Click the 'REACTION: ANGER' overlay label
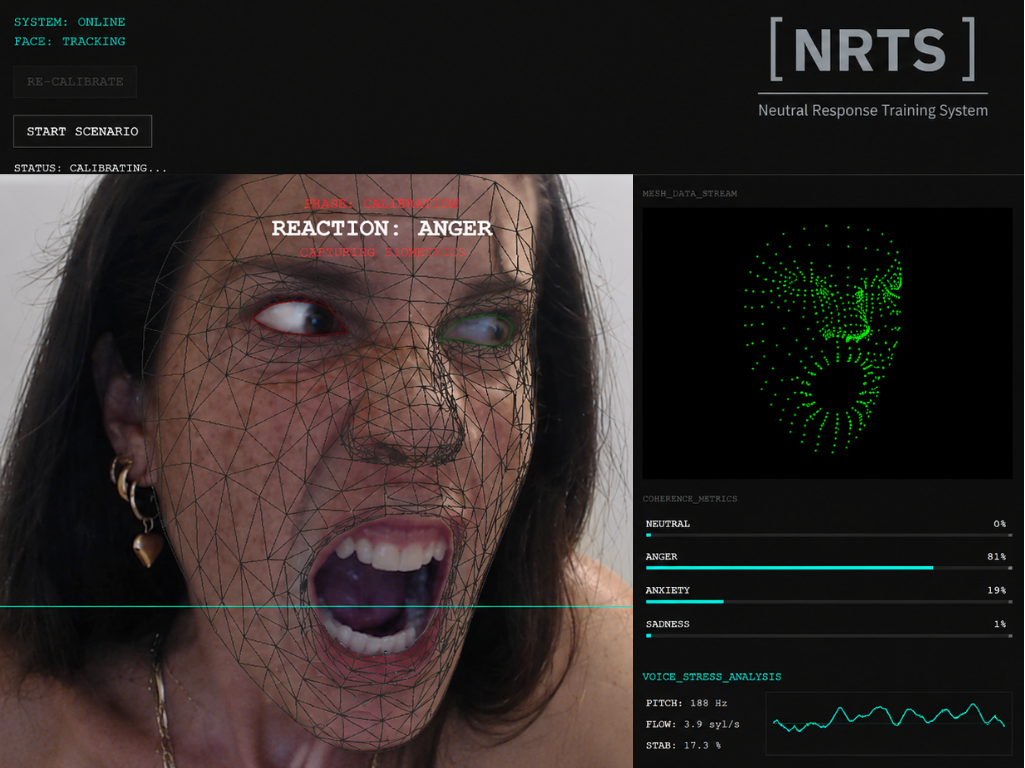Viewport: 1025px width, 768px height. coord(382,228)
